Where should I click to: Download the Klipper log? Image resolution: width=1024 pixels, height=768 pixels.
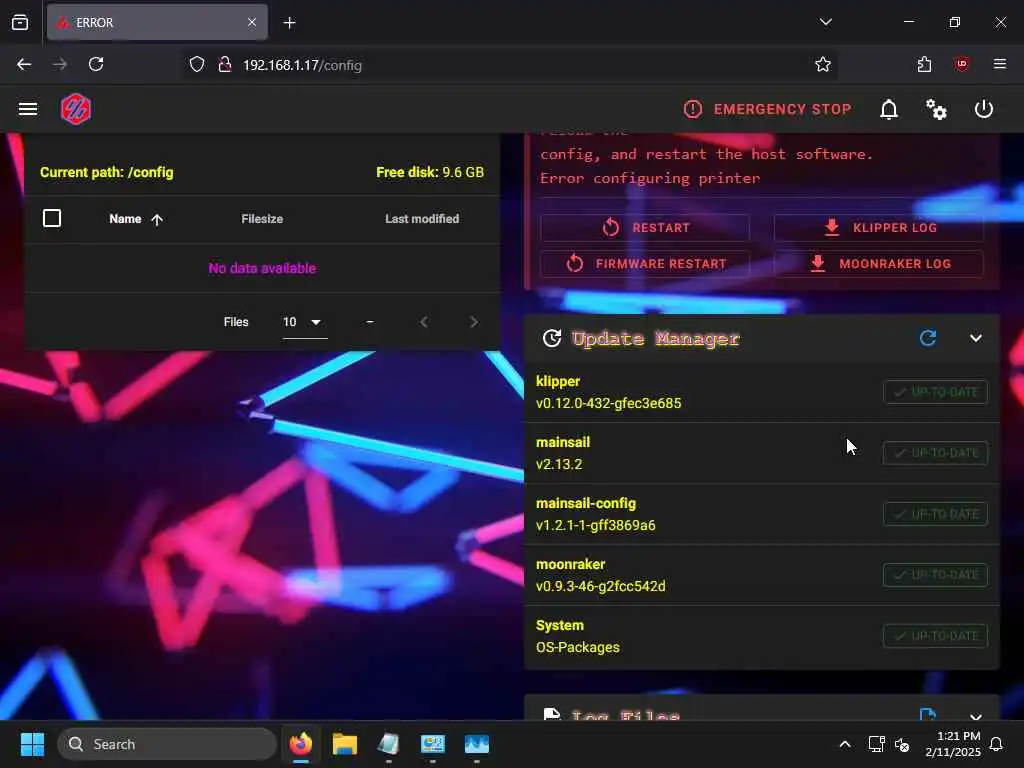878,228
